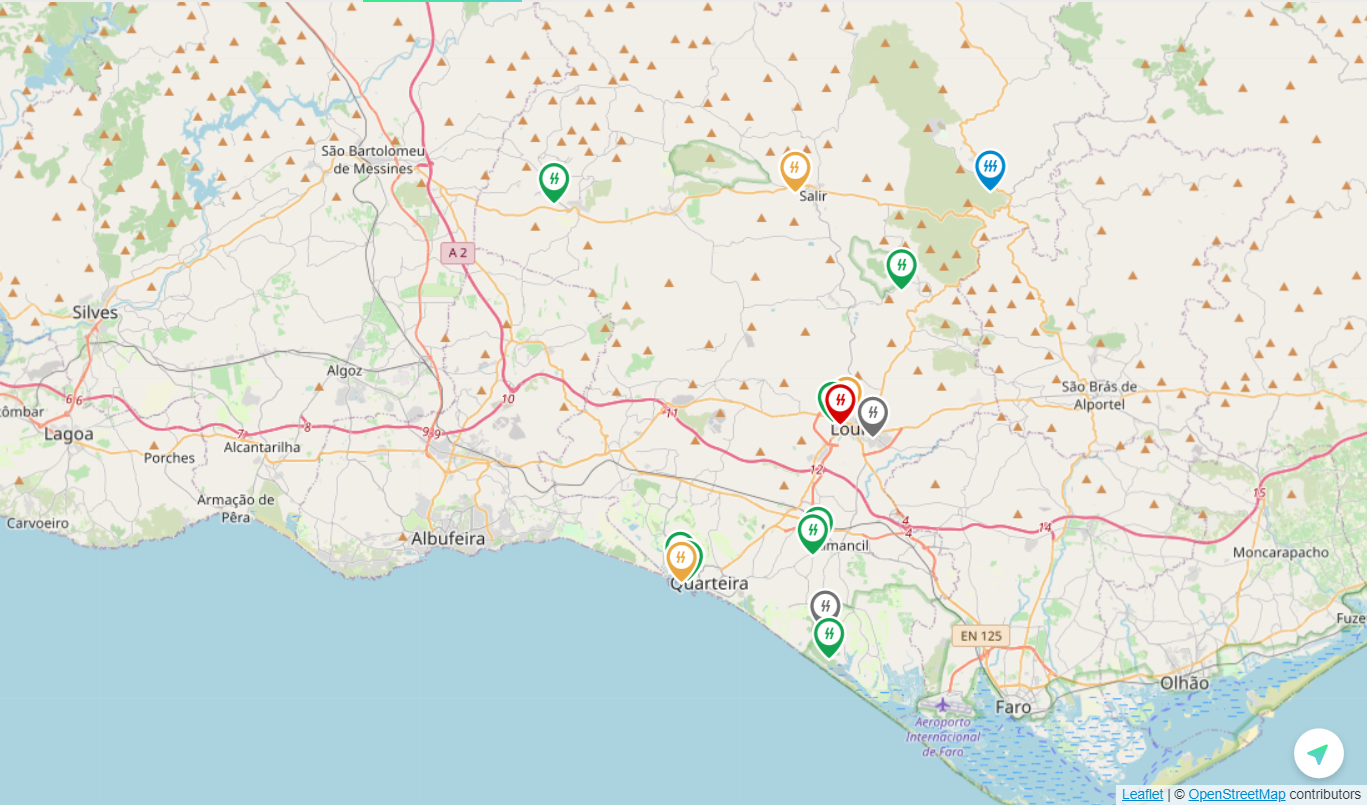
Task: Click the A 2 motorway shield
Action: [x=458, y=253]
